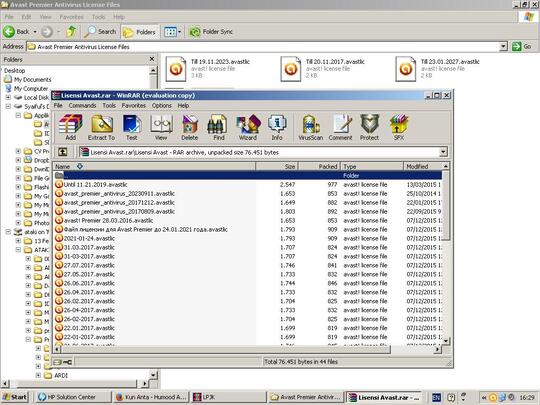This screenshot has width=540, height=405.
Task: Expand the ARDI folder node
Action: pos(38,375)
